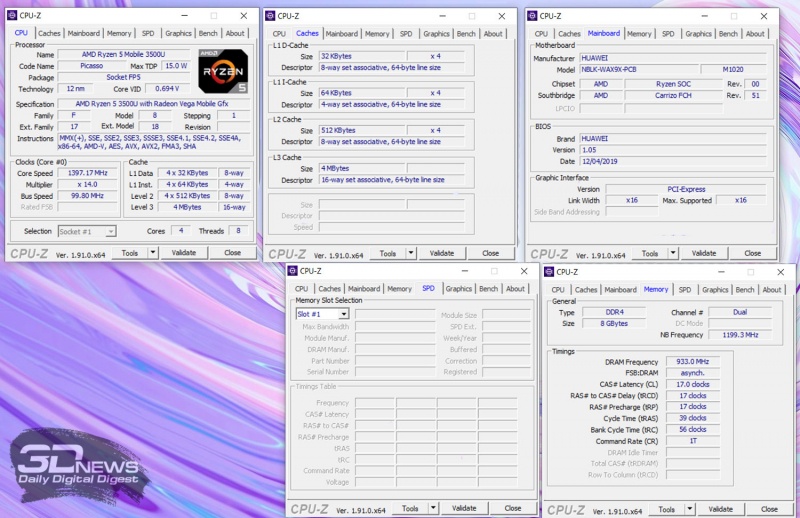
Task: Click the NB Frequency value 1199.3 MHz
Action: 740,335
